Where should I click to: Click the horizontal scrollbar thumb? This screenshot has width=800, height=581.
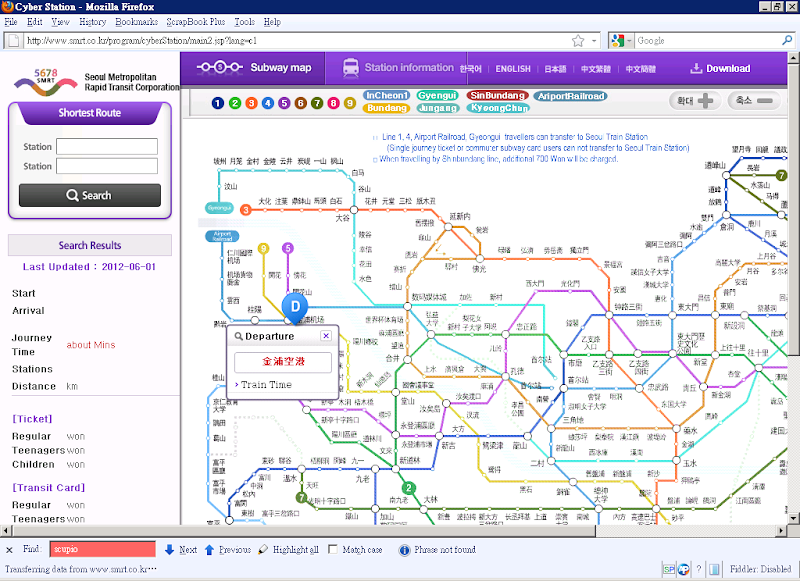[x=303, y=531]
